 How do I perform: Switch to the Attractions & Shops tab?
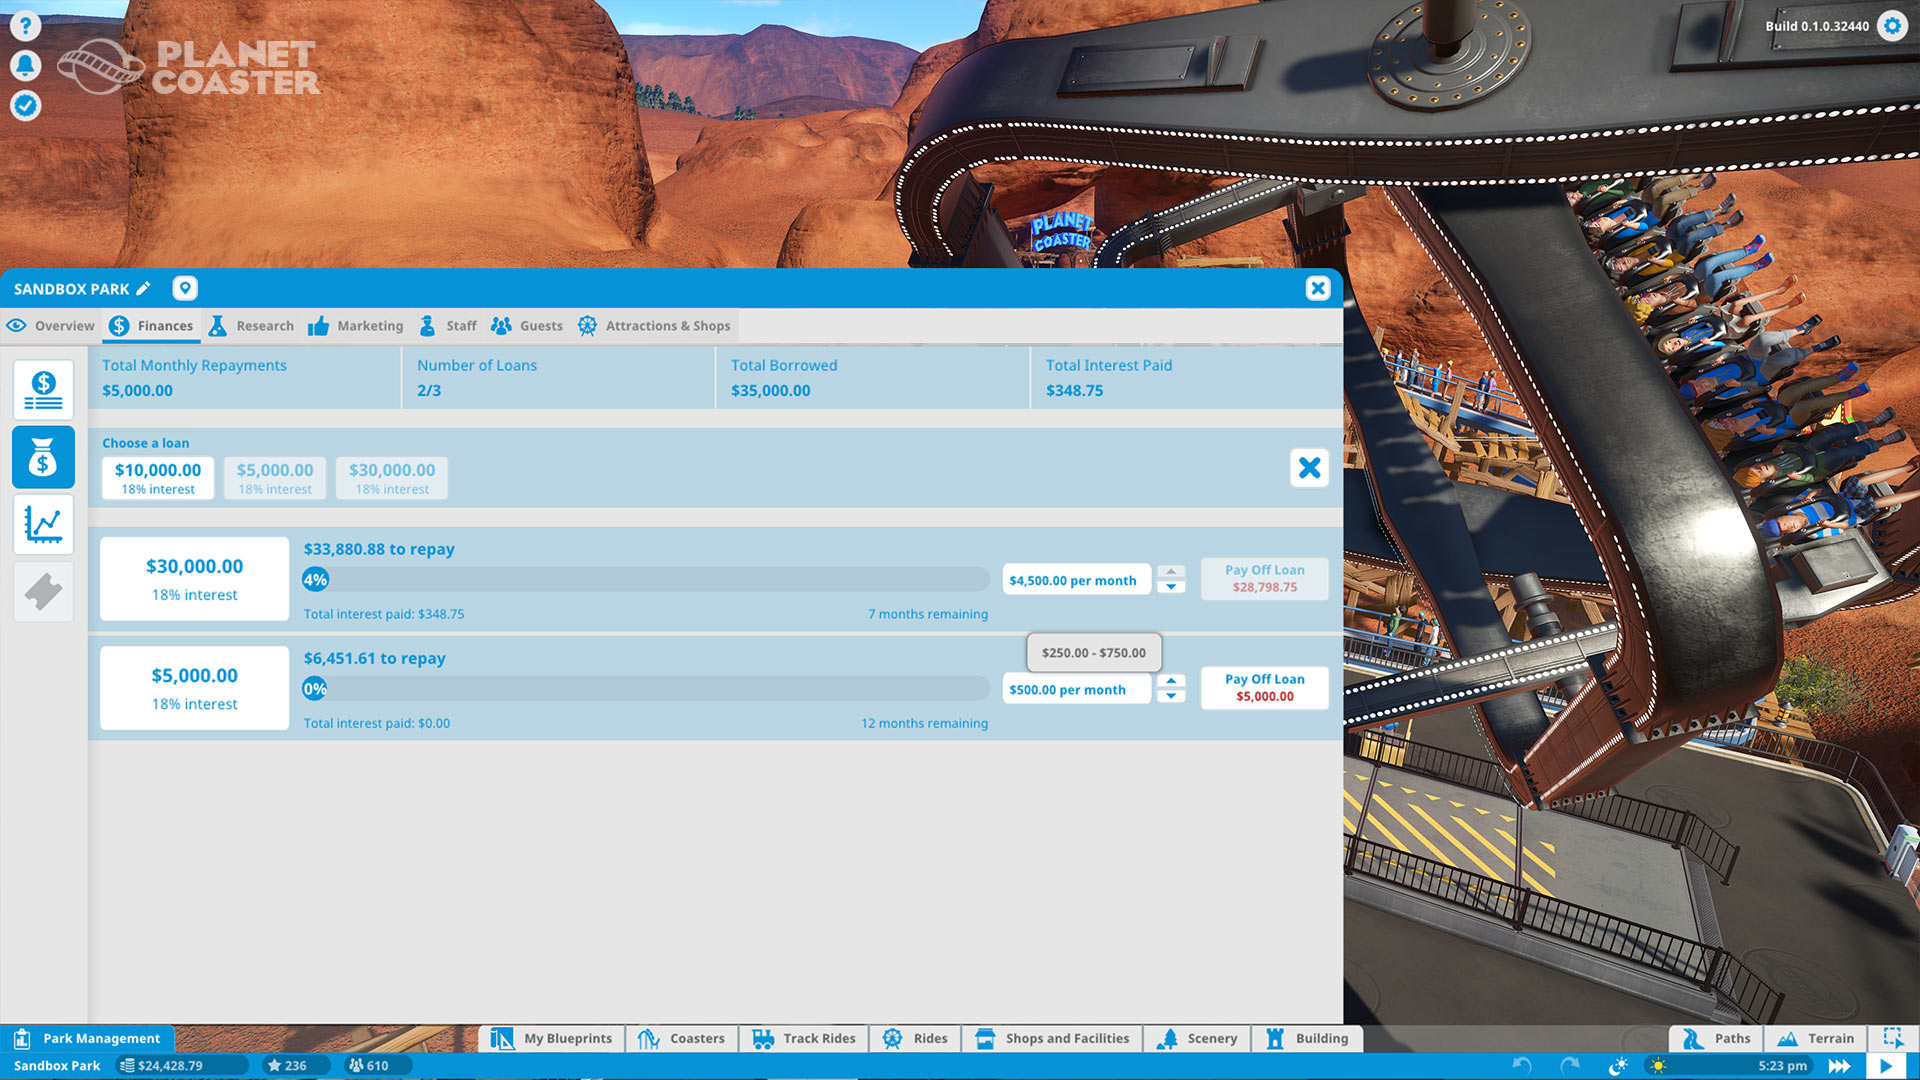654,326
